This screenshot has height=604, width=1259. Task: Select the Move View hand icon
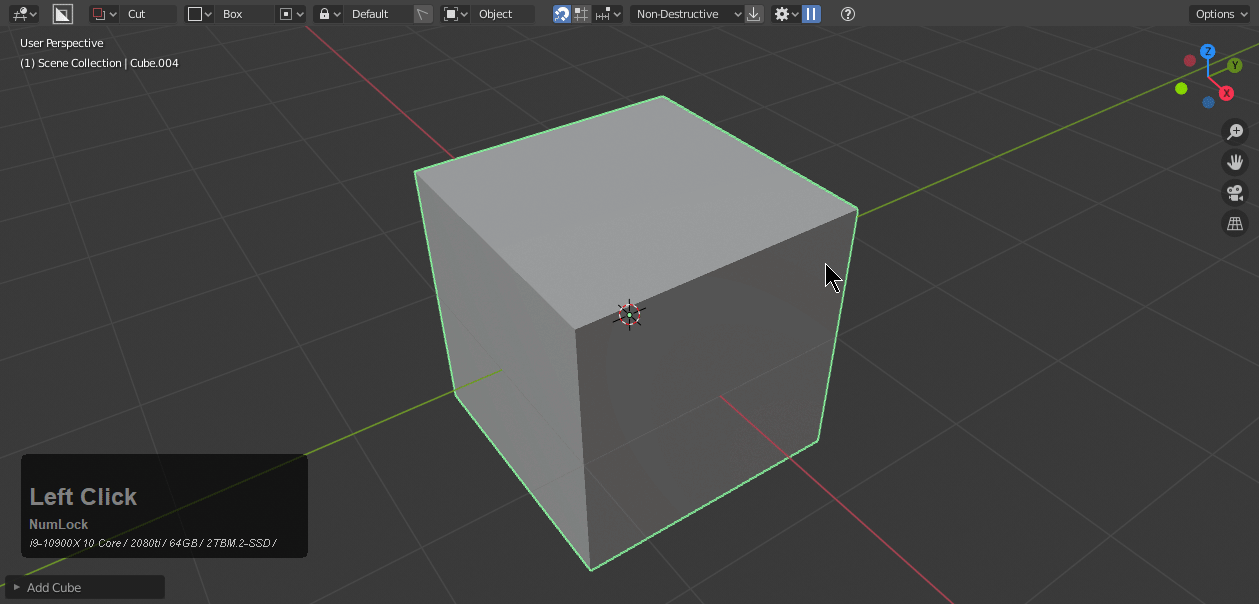[x=1236, y=161]
